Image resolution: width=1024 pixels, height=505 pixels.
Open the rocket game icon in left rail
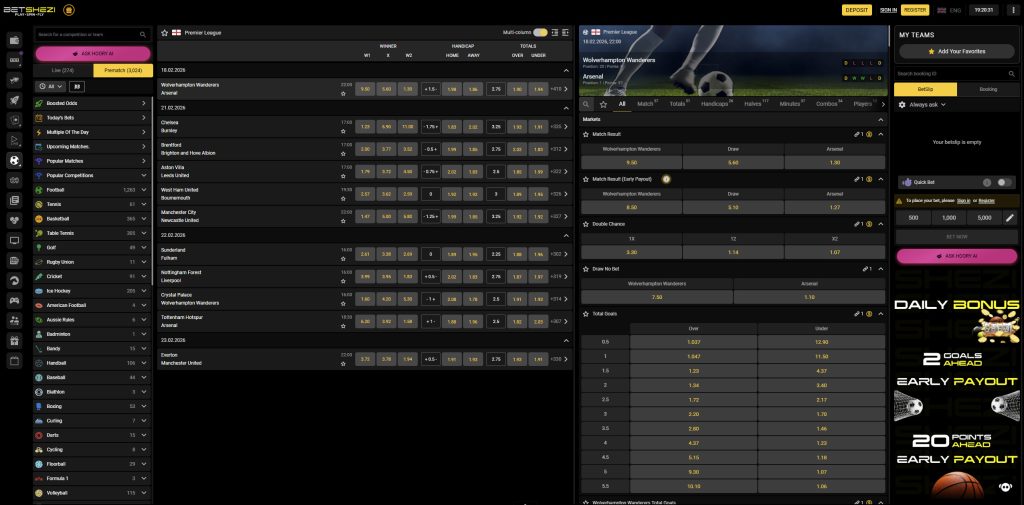pyautogui.click(x=14, y=100)
